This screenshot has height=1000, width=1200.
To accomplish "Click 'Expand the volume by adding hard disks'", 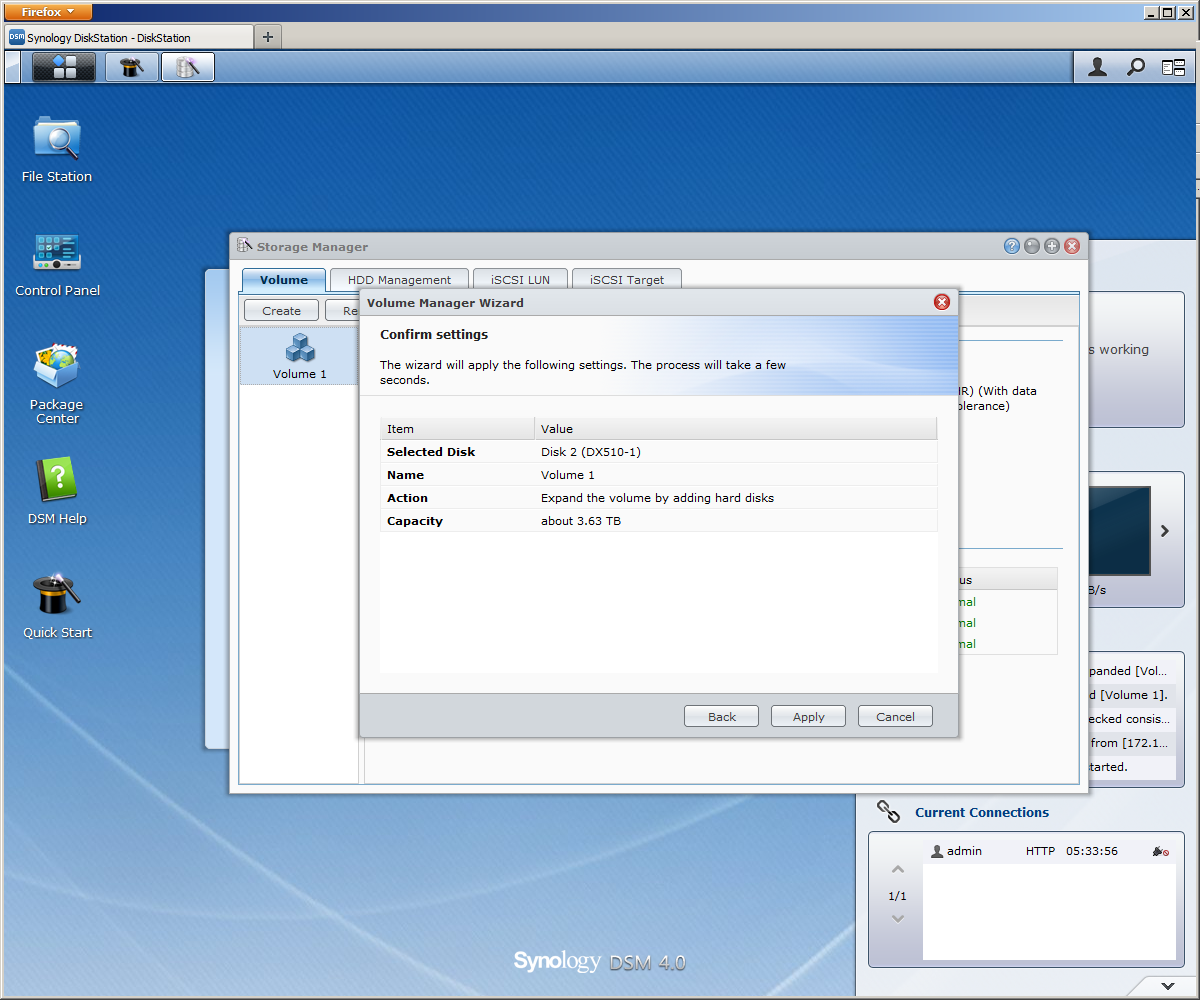I will coord(657,498).
